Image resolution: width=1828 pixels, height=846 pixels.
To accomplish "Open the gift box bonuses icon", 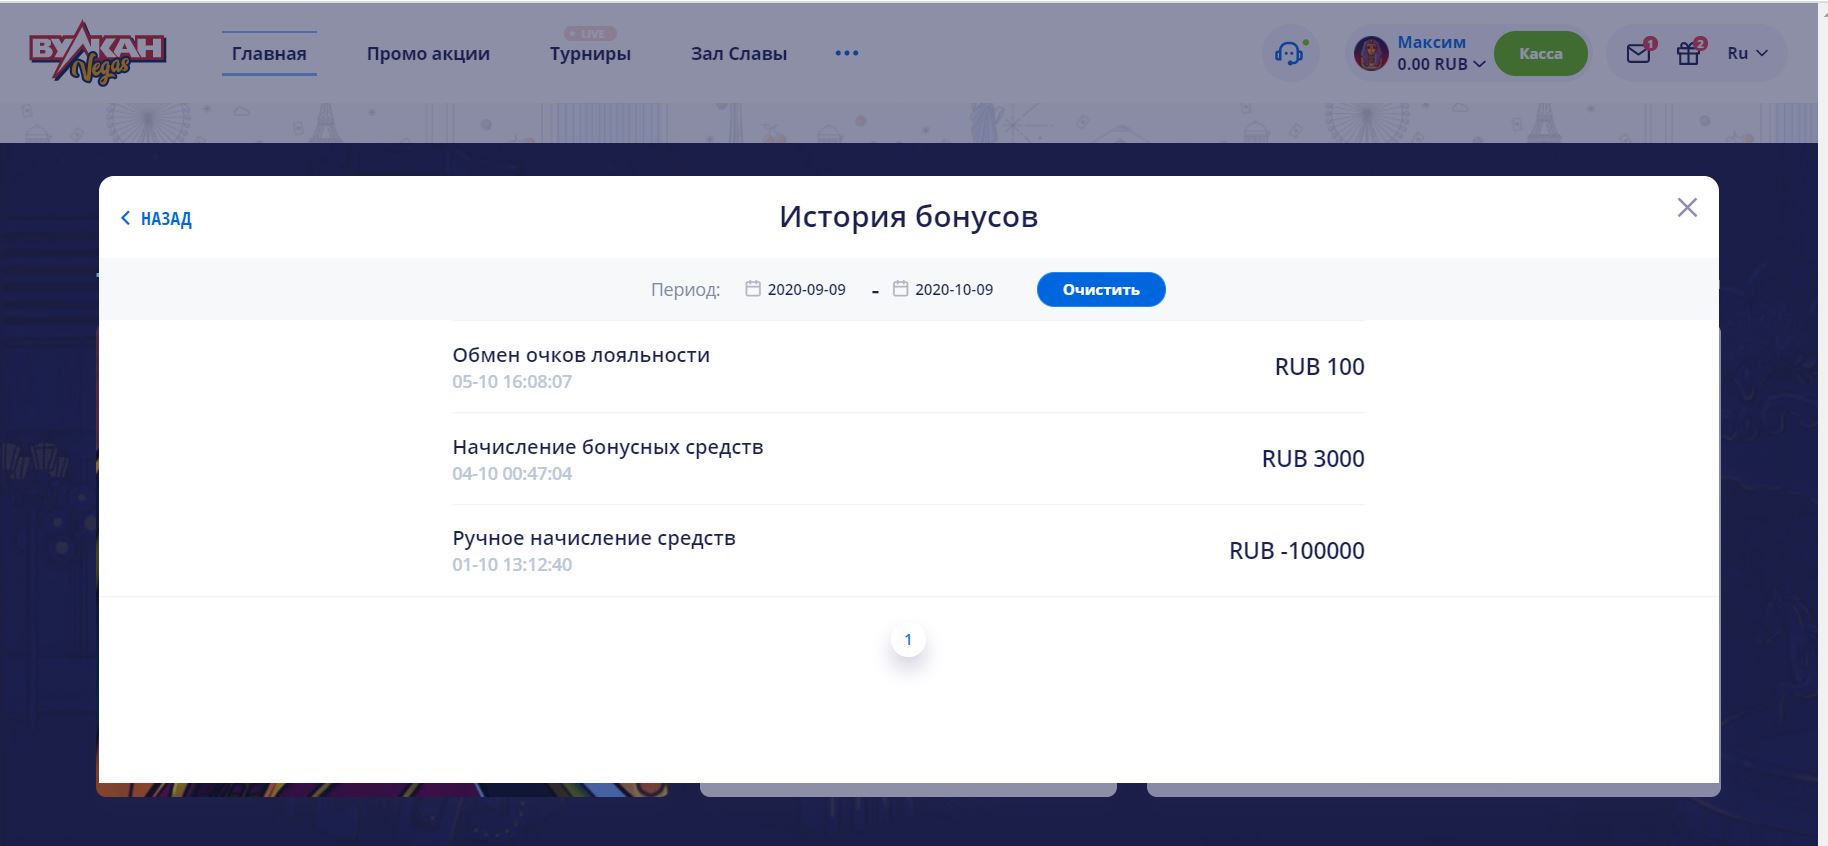I will click(1688, 54).
